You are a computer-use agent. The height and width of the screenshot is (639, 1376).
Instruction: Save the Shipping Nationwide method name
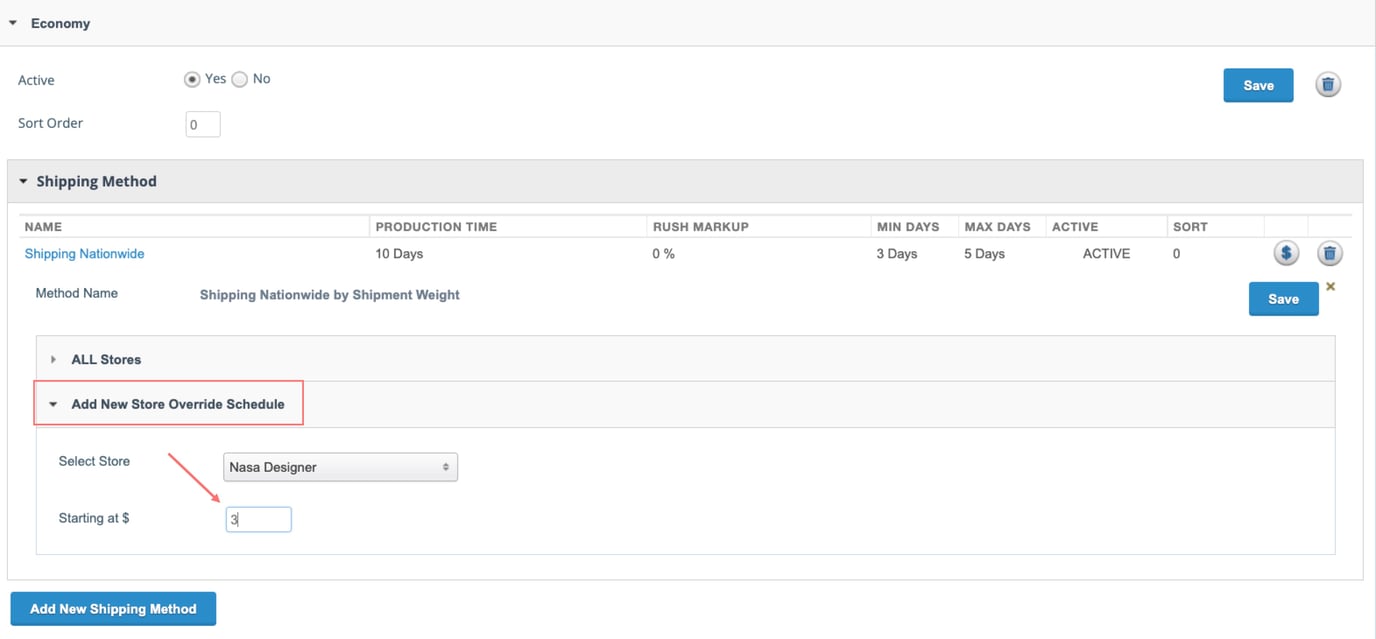click(1282, 299)
